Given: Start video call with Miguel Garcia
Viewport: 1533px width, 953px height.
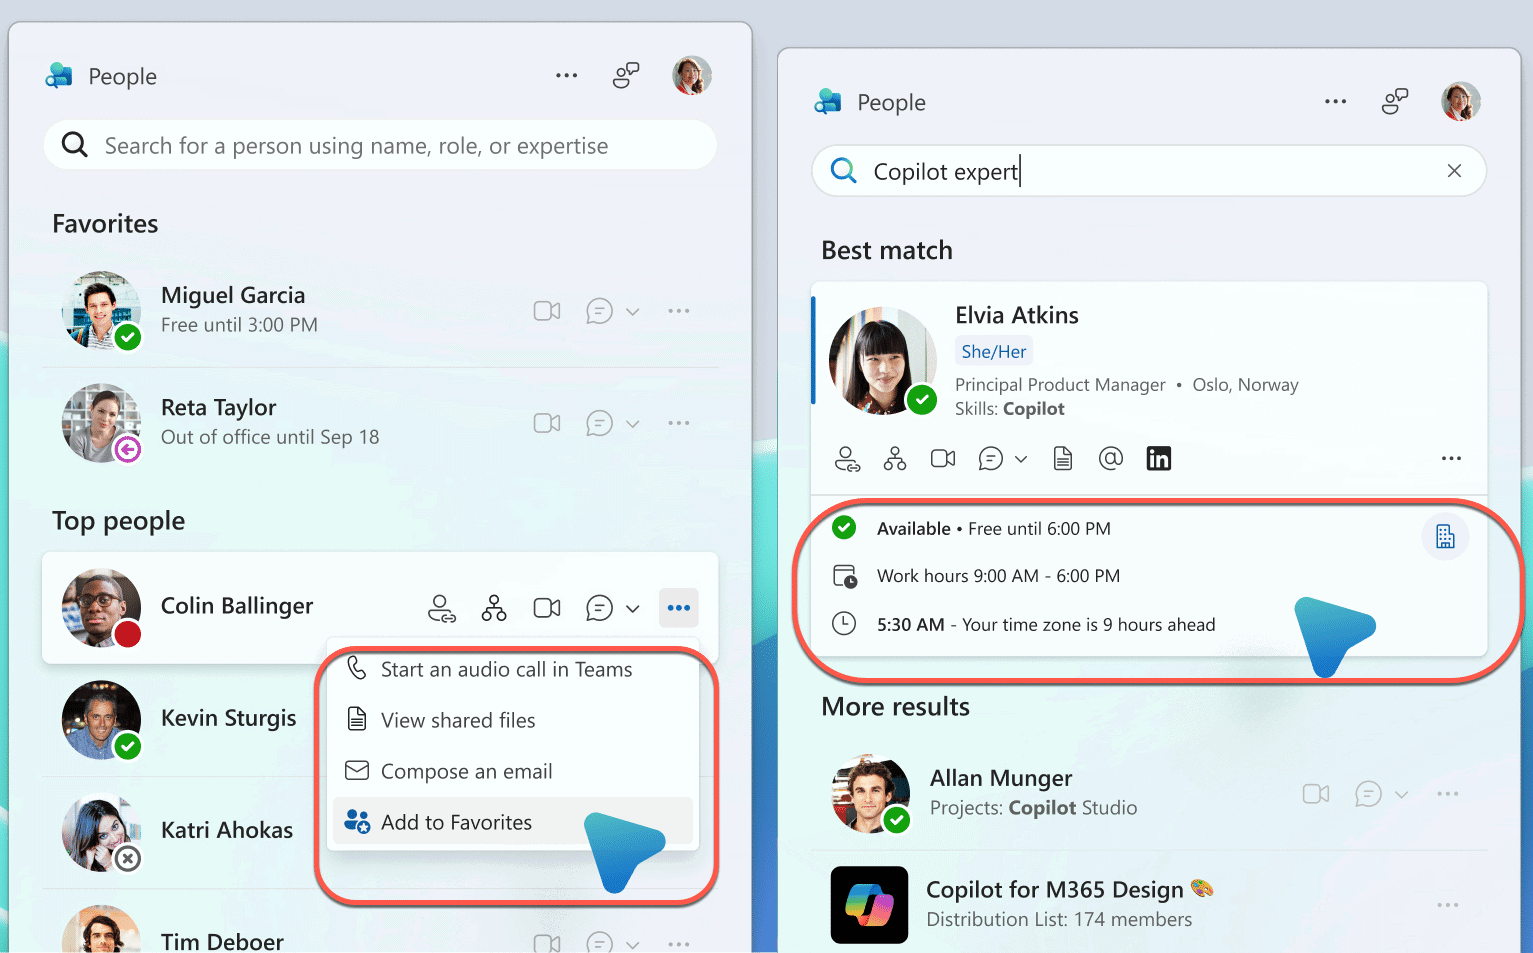Looking at the screenshot, I should (x=547, y=311).
